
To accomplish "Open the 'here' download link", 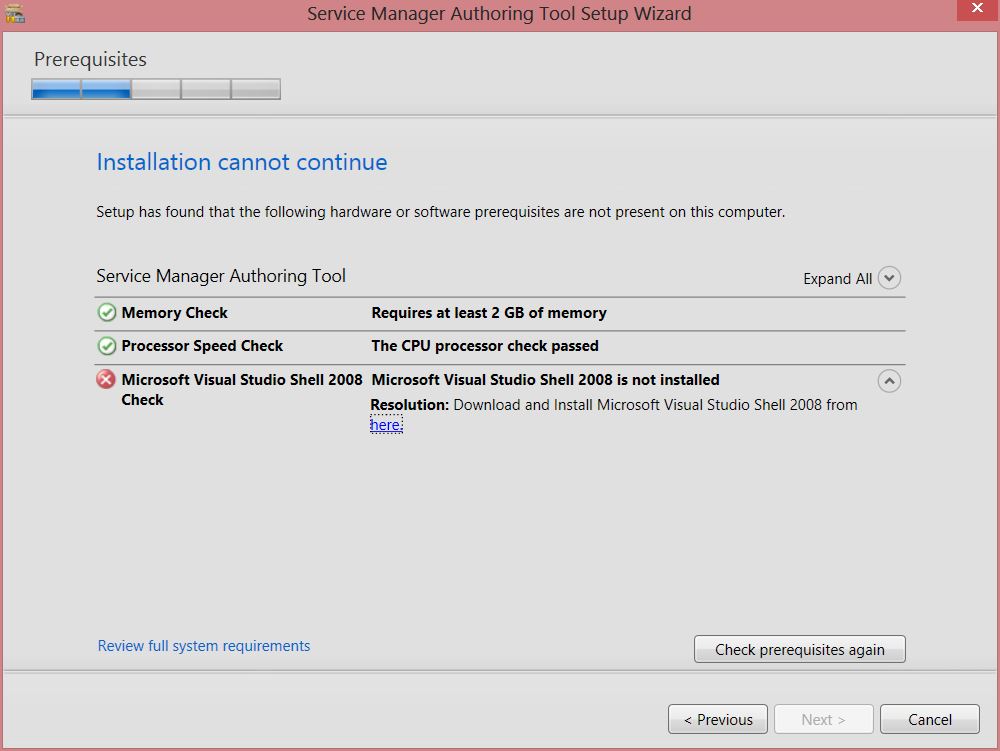I will coord(385,425).
